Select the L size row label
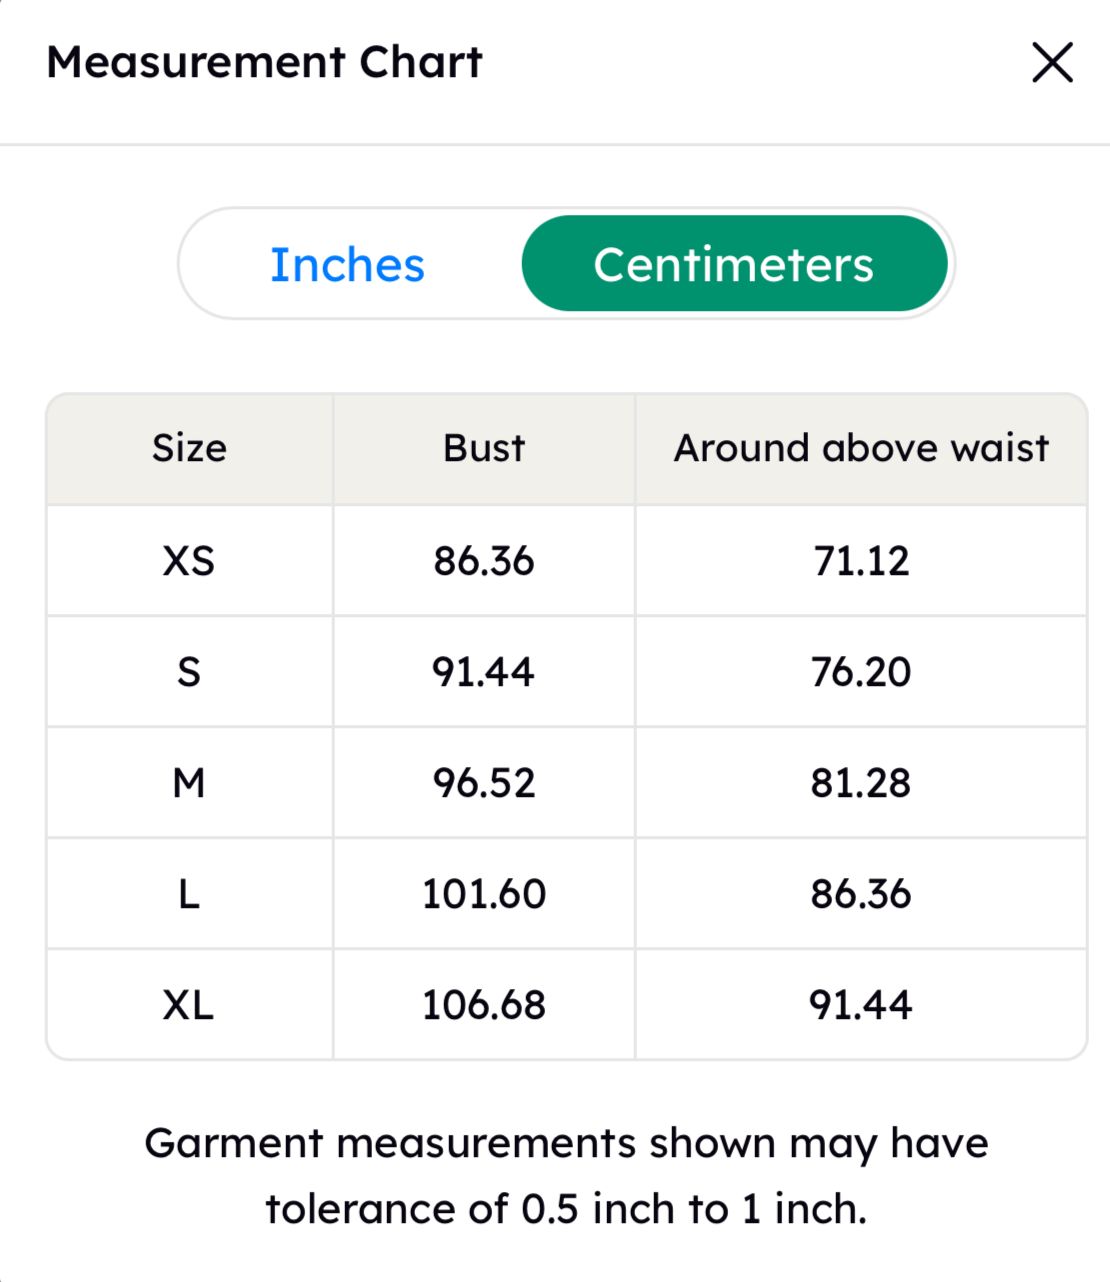Image resolution: width=1110 pixels, height=1282 pixels. 189,894
